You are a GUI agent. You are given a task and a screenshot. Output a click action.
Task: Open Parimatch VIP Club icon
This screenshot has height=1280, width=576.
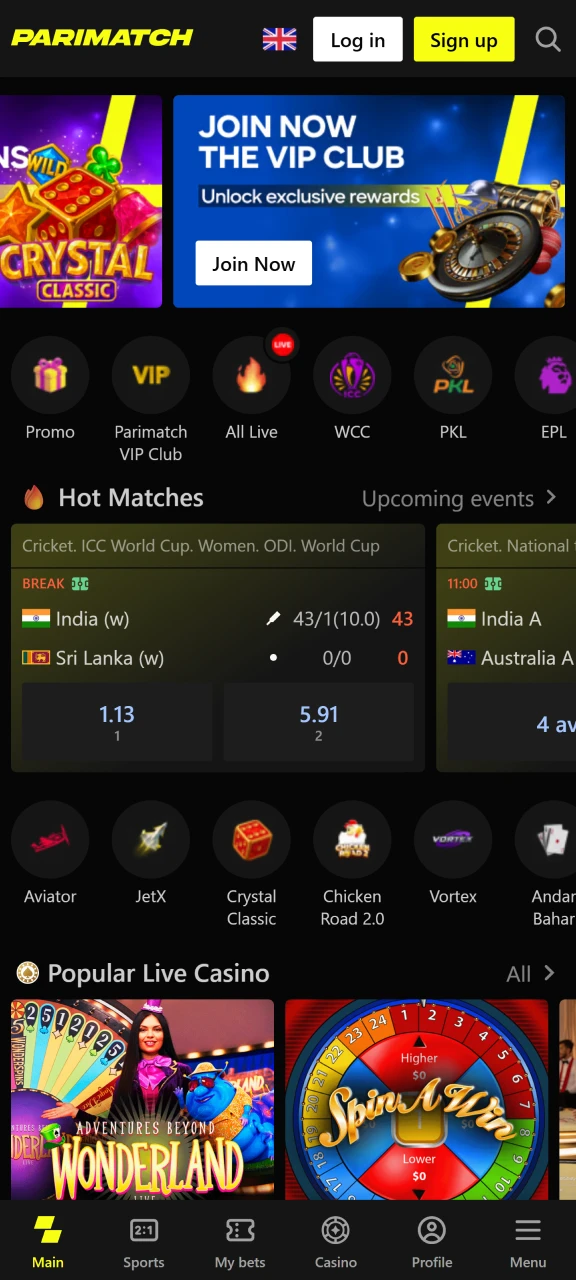coord(151,375)
